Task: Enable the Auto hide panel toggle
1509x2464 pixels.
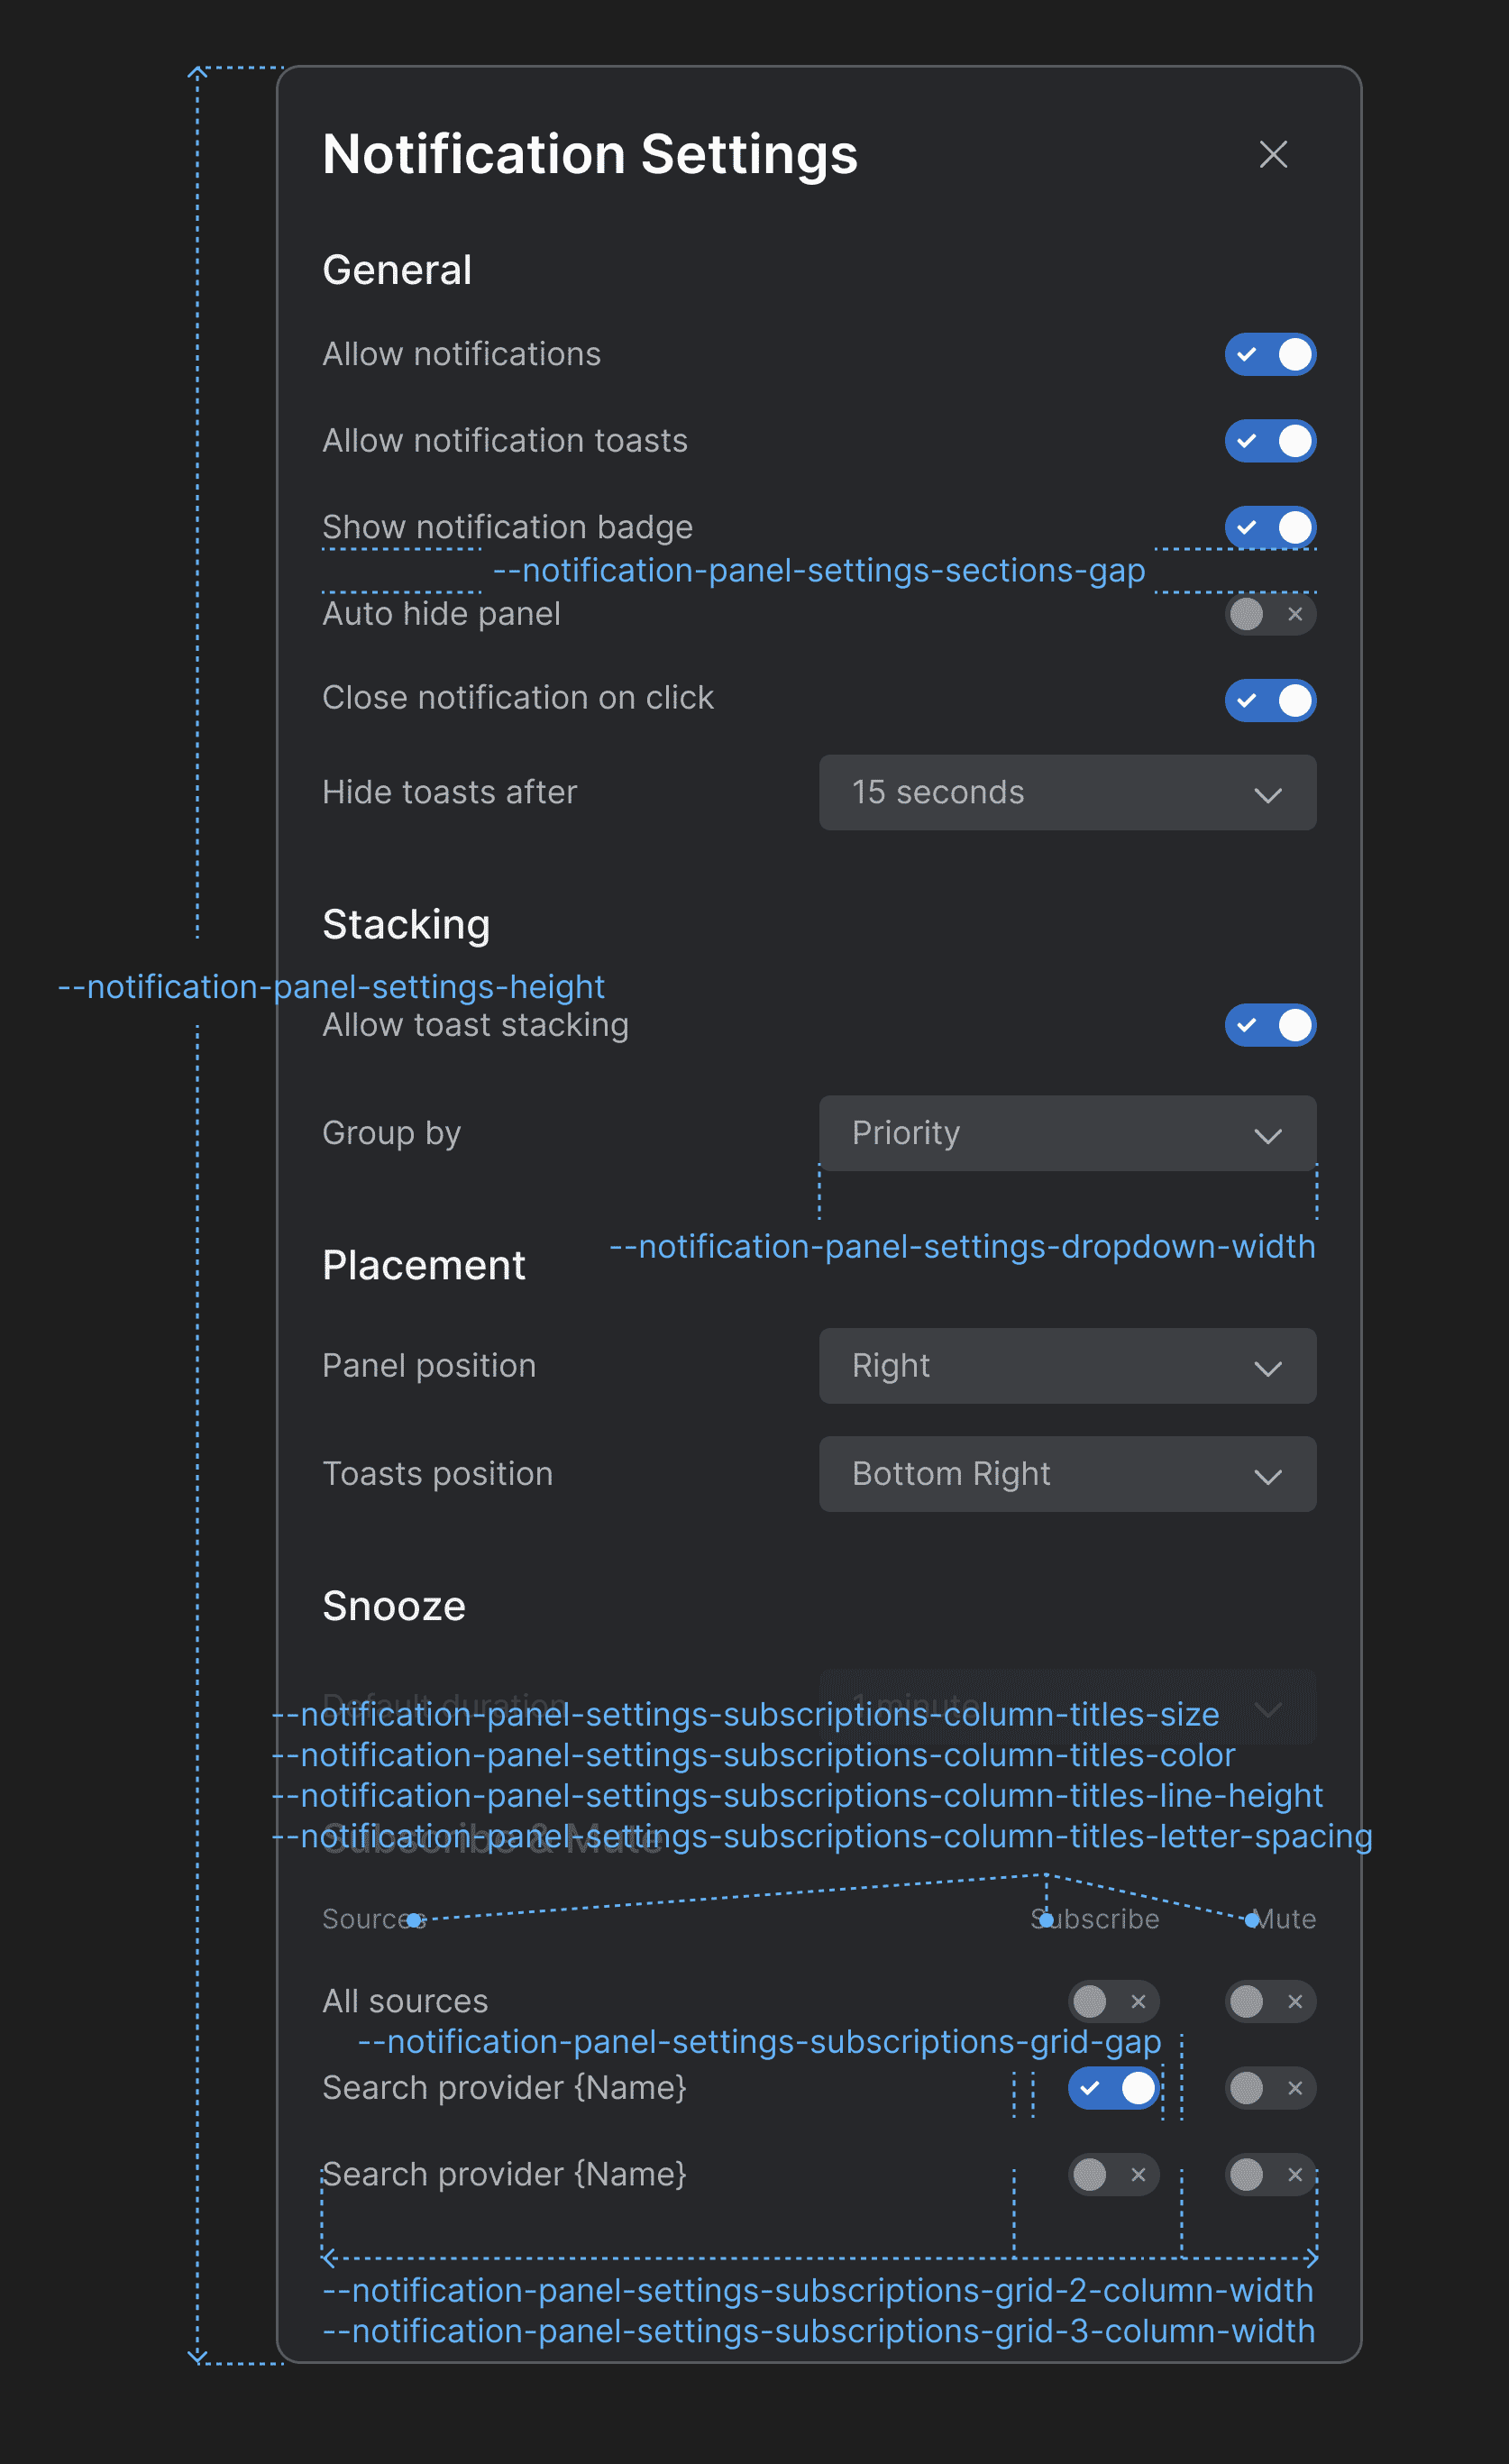Action: (x=1269, y=614)
